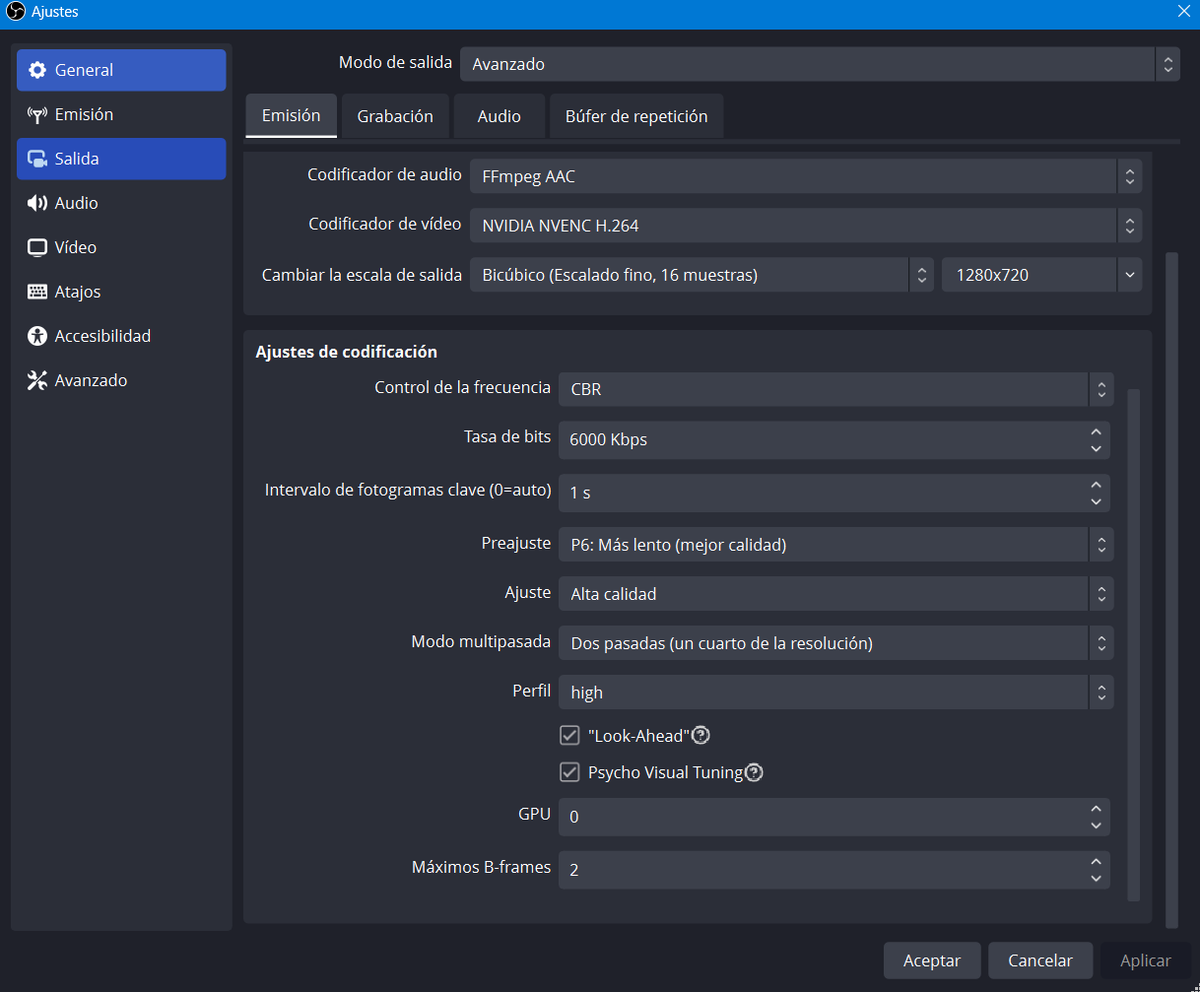Open the Atajos keyboard icon in sidebar
Image resolution: width=1200 pixels, height=992 pixels.
tap(37, 292)
